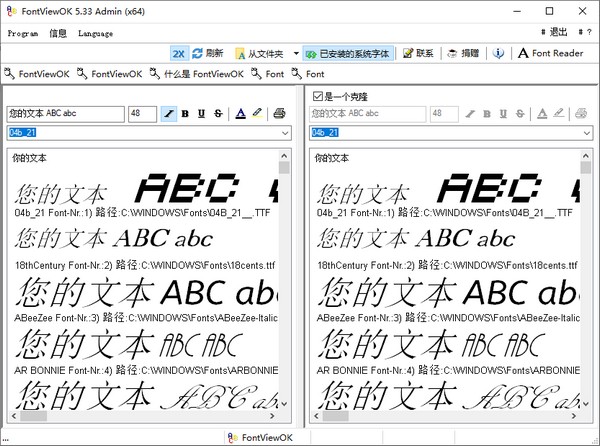Open the Language menu
This screenshot has width=600, height=446.
[95, 33]
